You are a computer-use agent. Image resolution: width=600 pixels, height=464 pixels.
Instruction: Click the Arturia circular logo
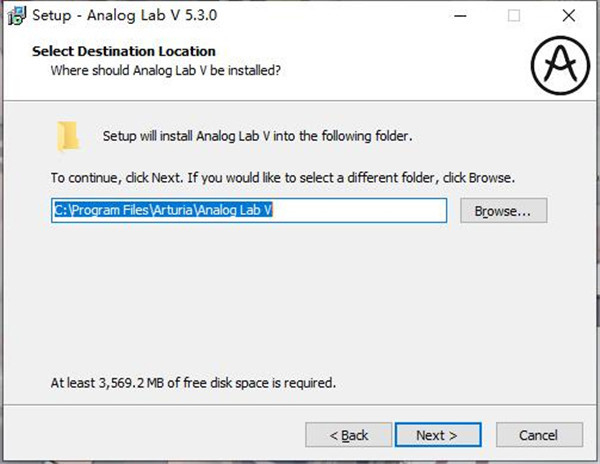(560, 65)
